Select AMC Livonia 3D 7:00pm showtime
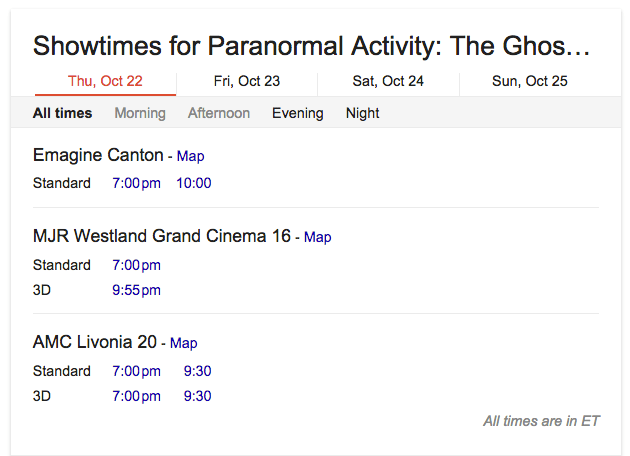 click(137, 396)
